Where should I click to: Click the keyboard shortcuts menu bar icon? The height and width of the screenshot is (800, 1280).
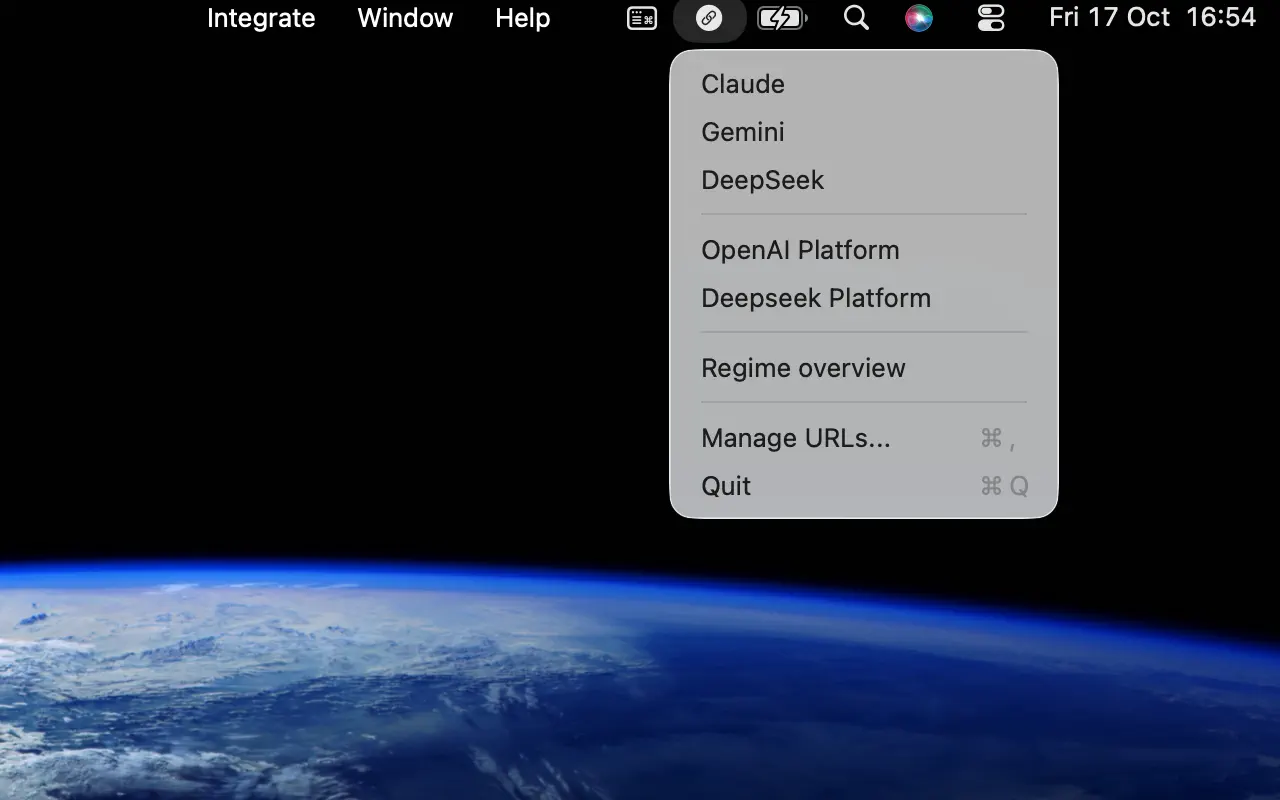[x=641, y=17]
